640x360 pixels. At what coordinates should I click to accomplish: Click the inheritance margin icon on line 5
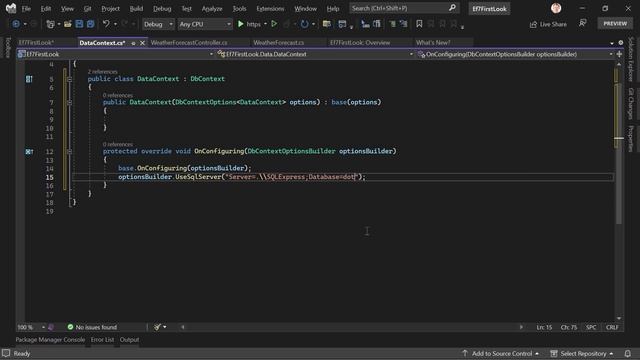click(x=29, y=79)
